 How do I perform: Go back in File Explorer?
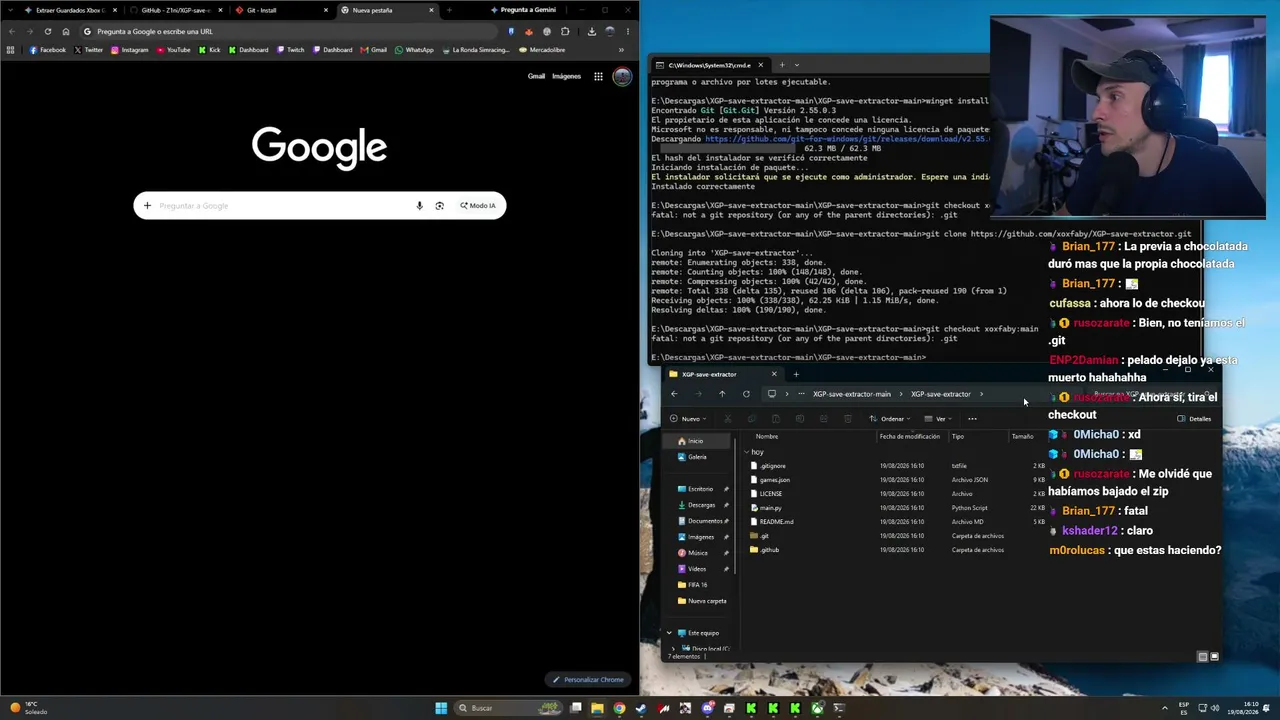tap(674, 394)
